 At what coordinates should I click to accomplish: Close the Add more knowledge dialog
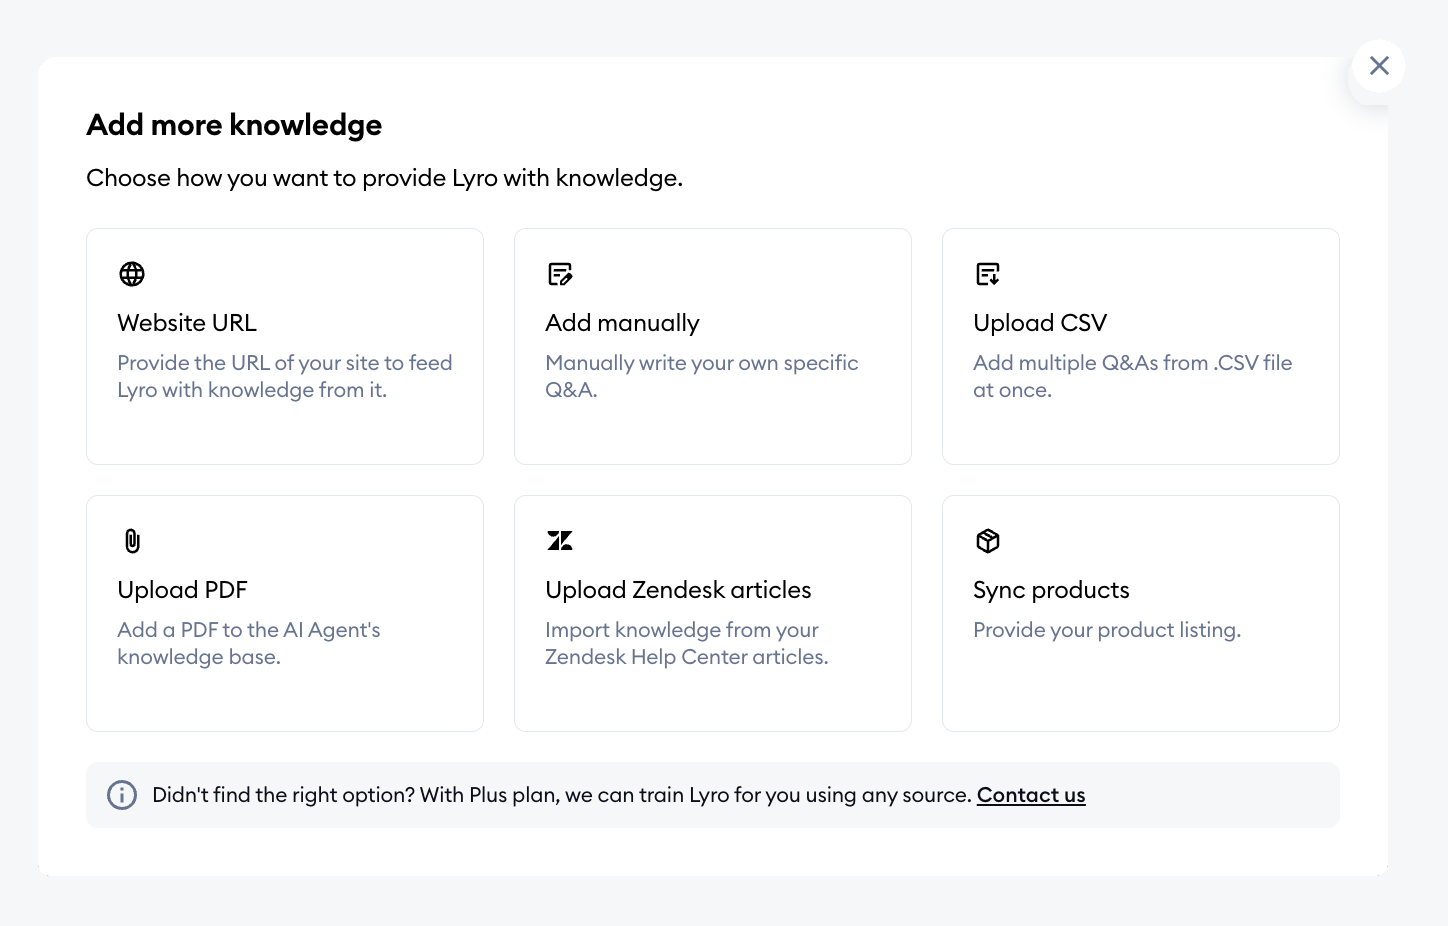tap(1379, 66)
